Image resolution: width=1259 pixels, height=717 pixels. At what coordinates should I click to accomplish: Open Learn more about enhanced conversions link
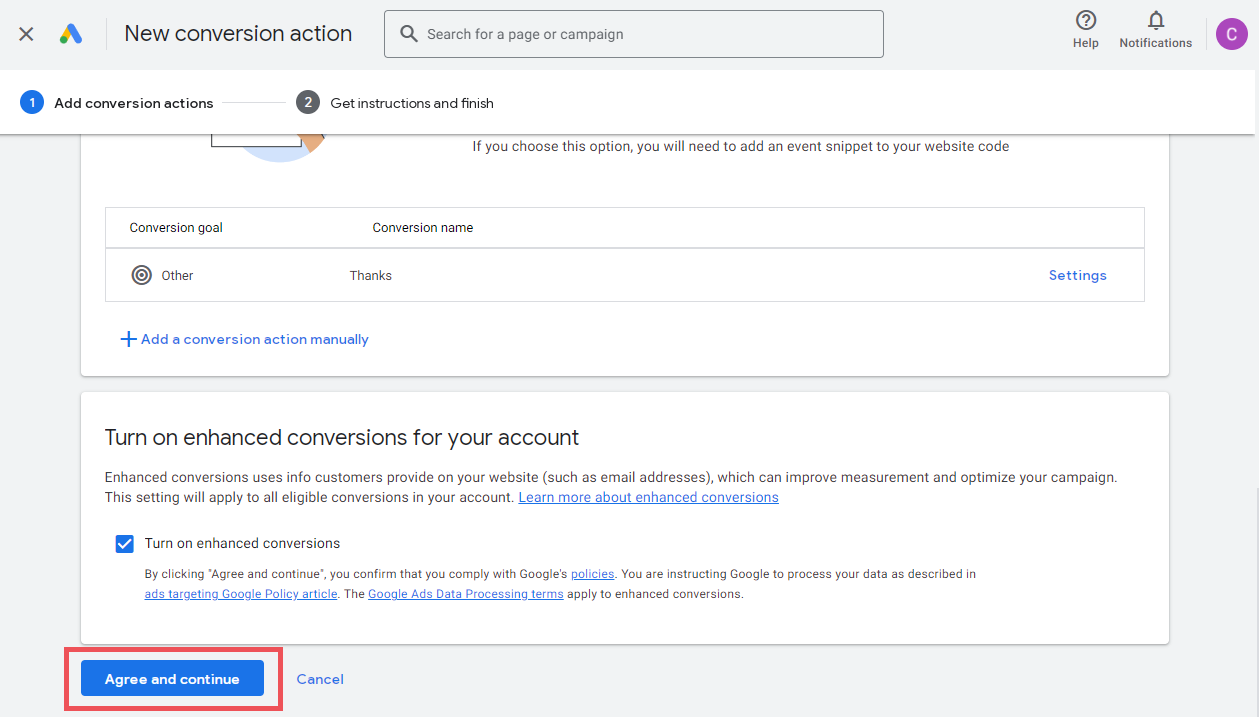coord(648,497)
